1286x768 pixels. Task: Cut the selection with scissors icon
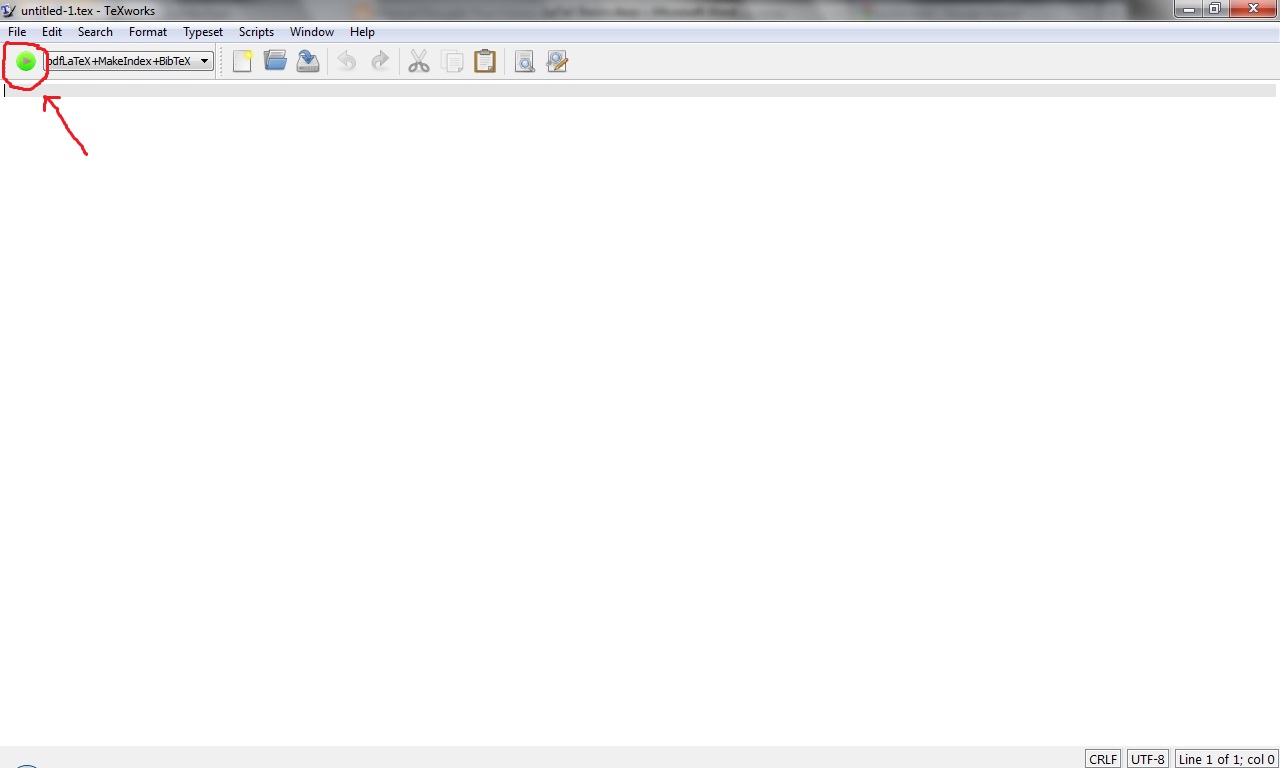coord(418,61)
